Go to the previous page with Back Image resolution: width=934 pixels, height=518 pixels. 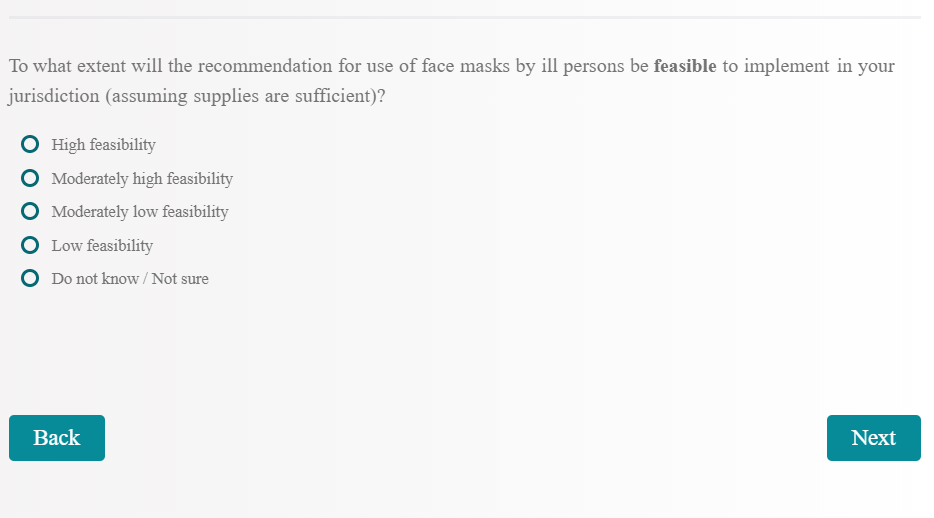click(x=57, y=438)
